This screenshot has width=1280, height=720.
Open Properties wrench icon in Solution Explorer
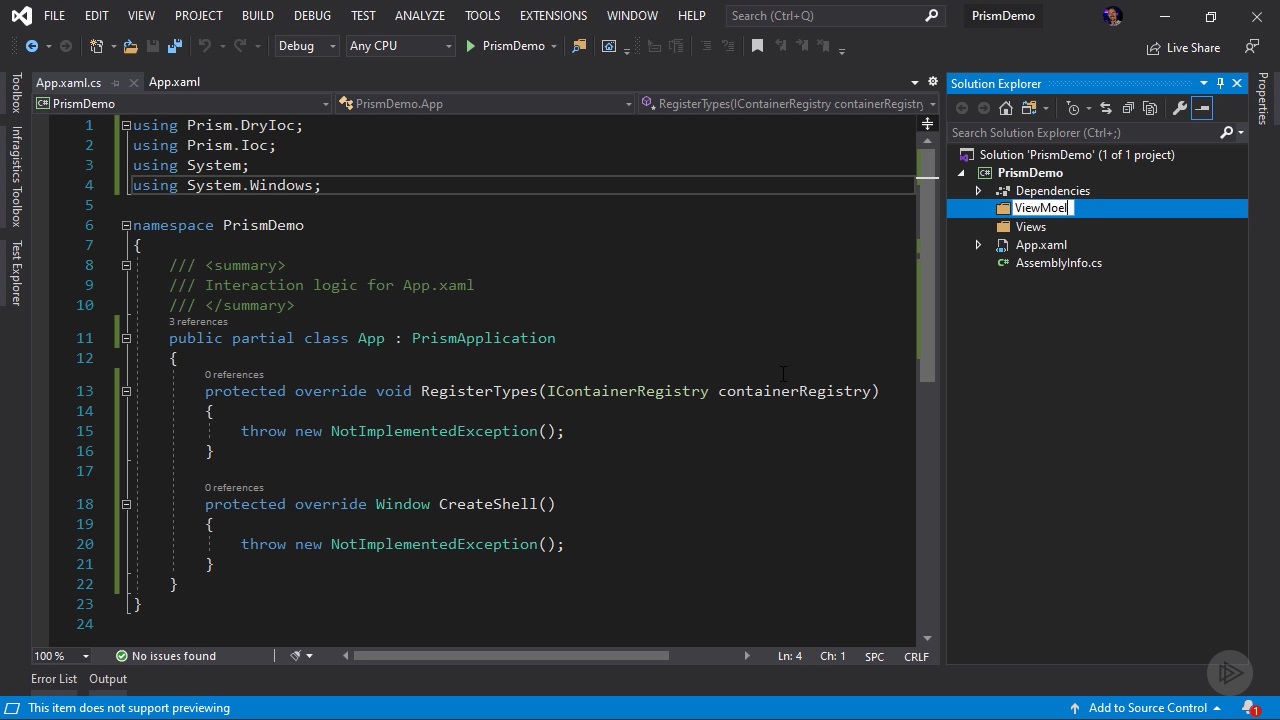(1180, 108)
